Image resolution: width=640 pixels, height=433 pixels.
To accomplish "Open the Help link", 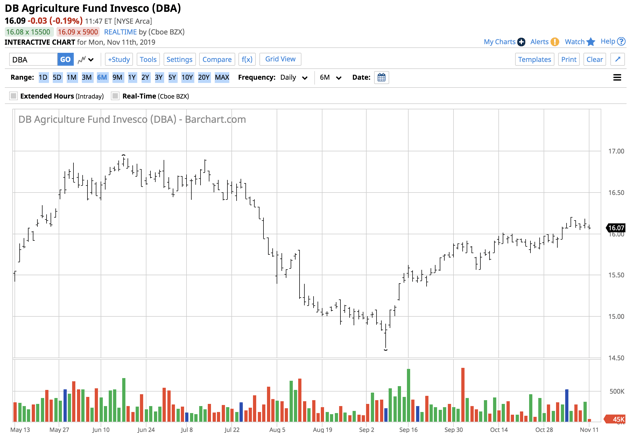I will coord(608,42).
